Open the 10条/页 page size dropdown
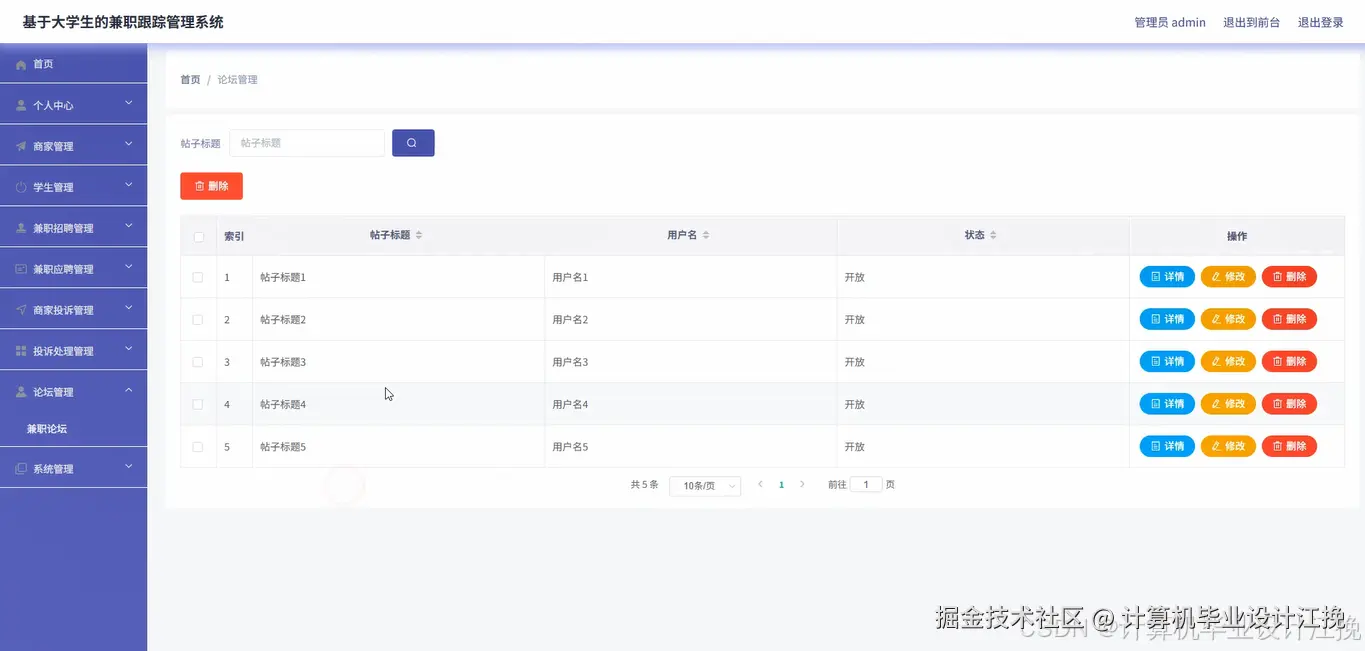This screenshot has width=1365, height=651. pos(705,485)
